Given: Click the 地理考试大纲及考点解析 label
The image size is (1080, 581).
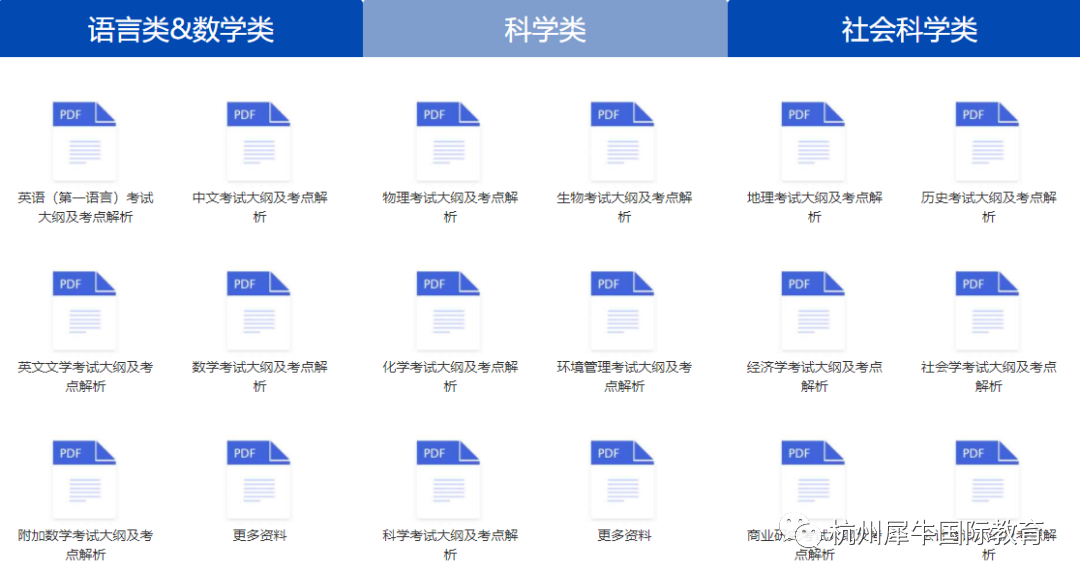Looking at the screenshot, I should [x=814, y=207].
